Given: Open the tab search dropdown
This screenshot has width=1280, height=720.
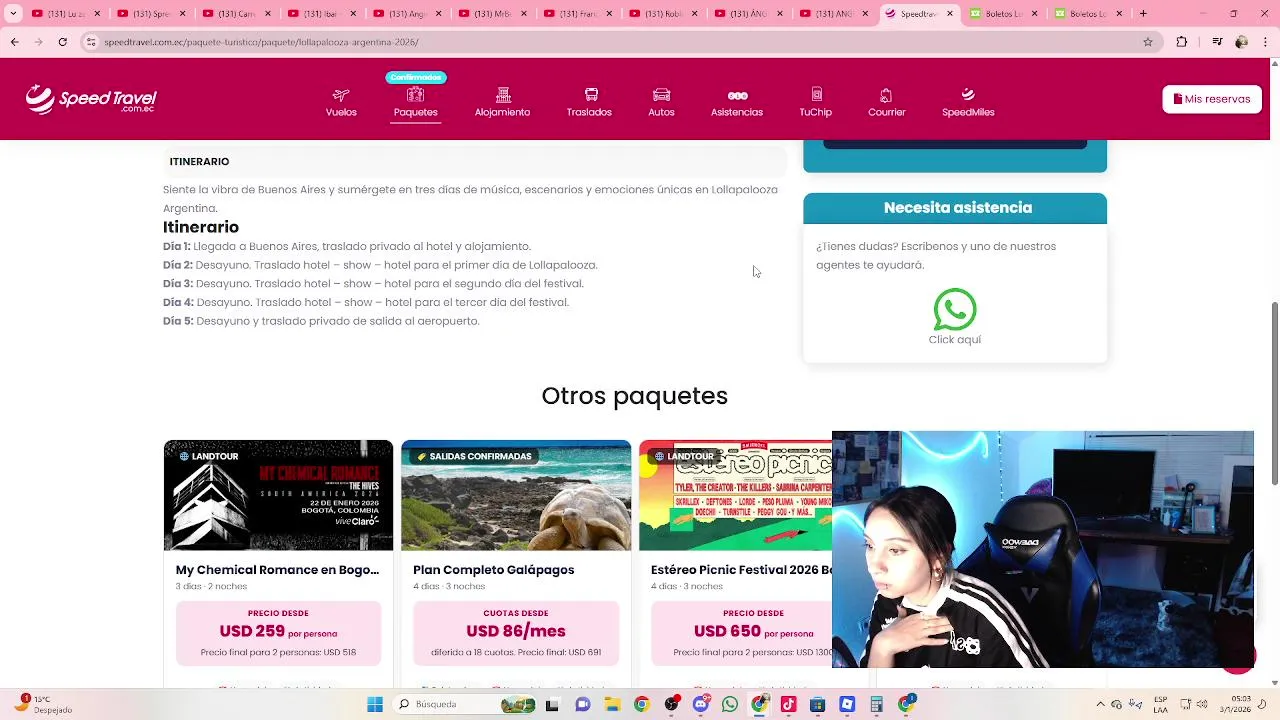Looking at the screenshot, I should click(14, 14).
